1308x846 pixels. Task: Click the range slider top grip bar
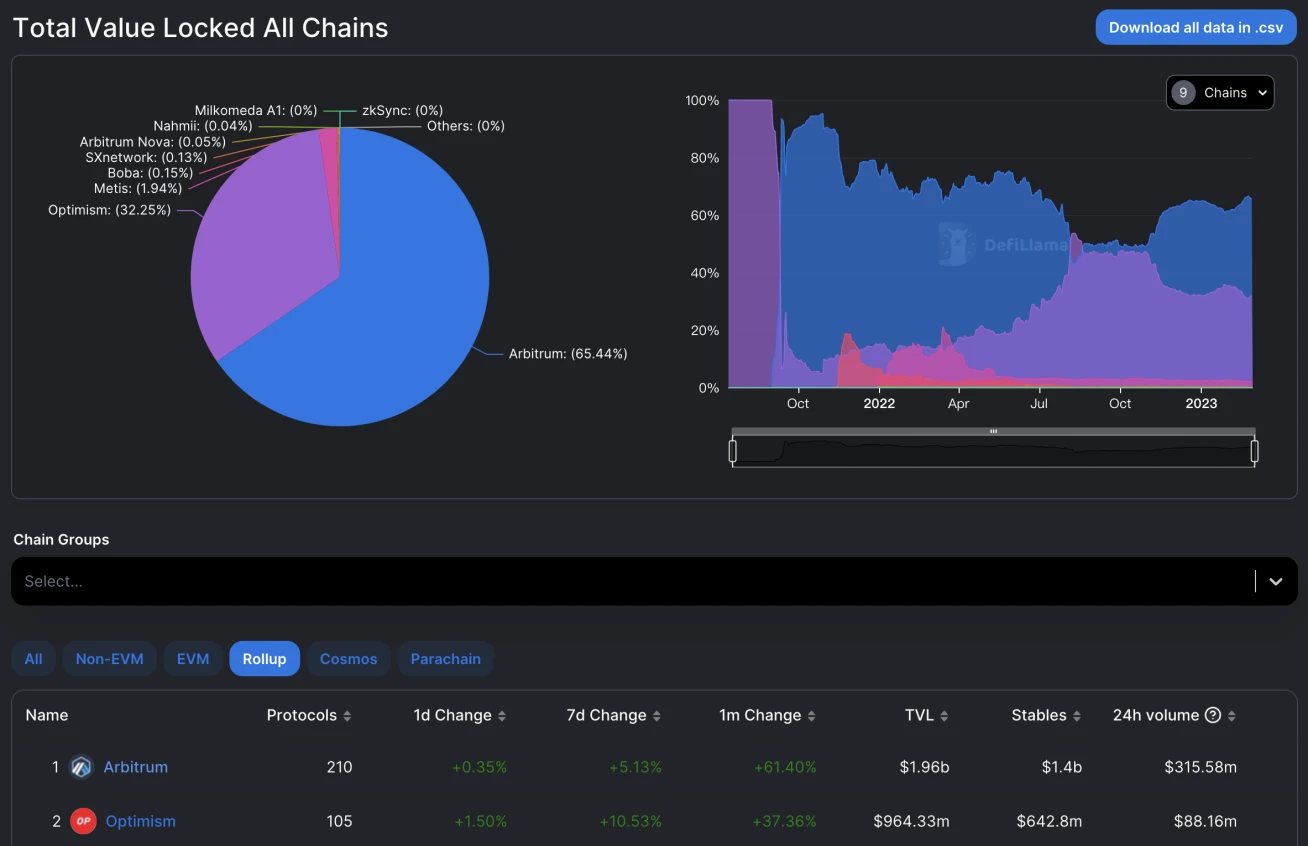(993, 432)
